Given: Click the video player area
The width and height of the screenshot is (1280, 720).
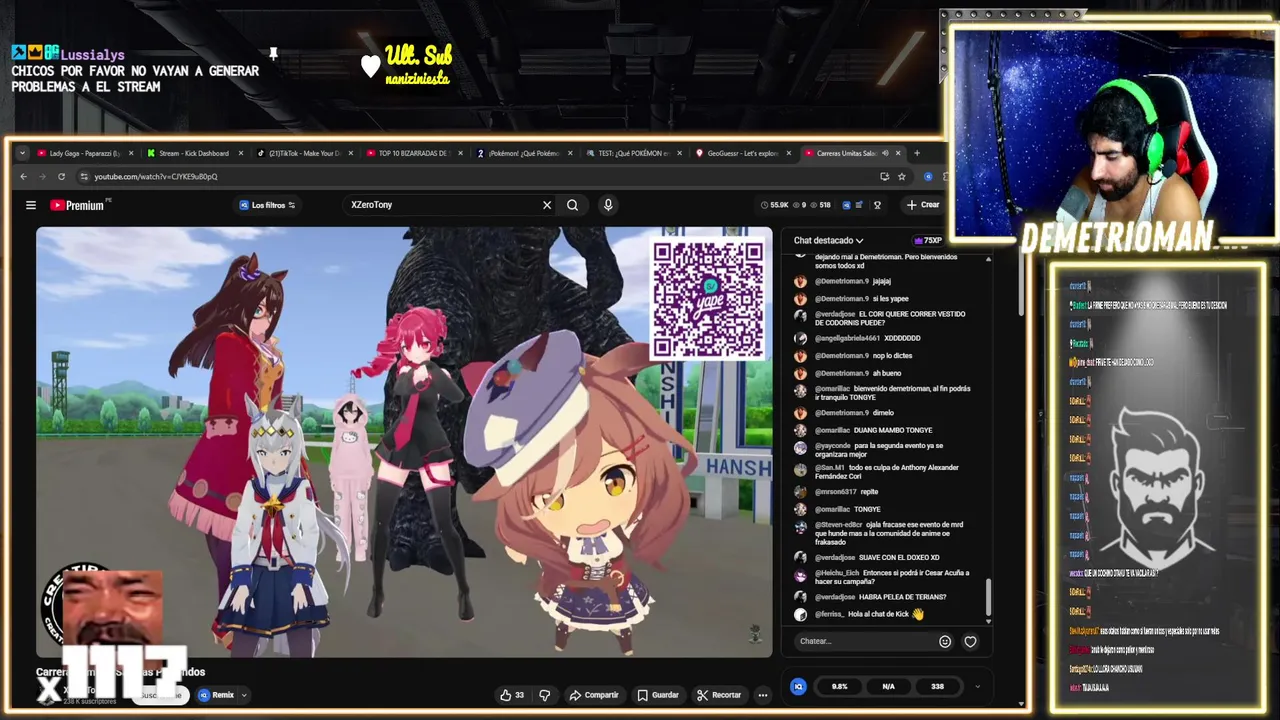Looking at the screenshot, I should (404, 442).
